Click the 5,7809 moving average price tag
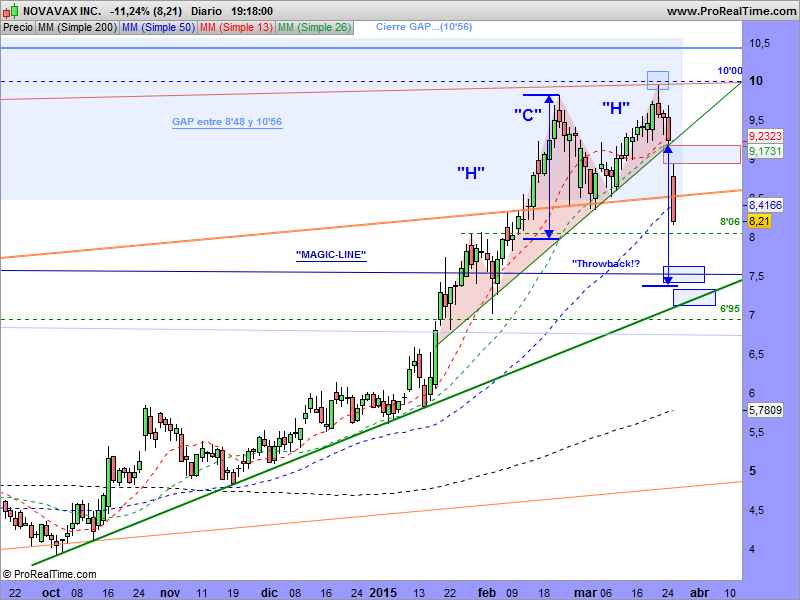Screen dimensions: 800x600 765,410
